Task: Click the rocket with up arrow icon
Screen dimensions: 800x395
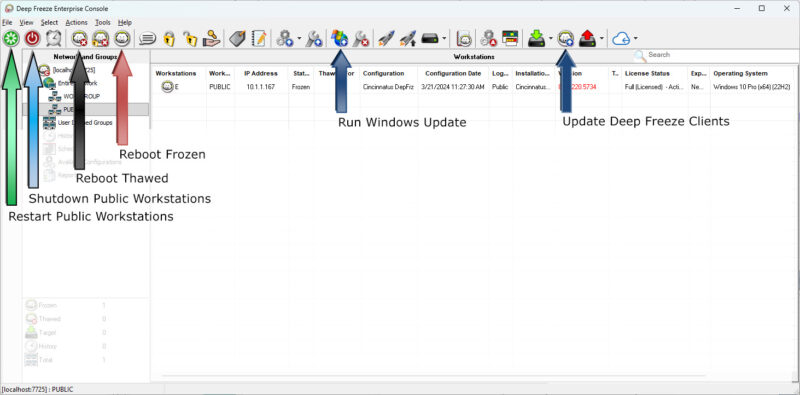Action: [x=408, y=38]
